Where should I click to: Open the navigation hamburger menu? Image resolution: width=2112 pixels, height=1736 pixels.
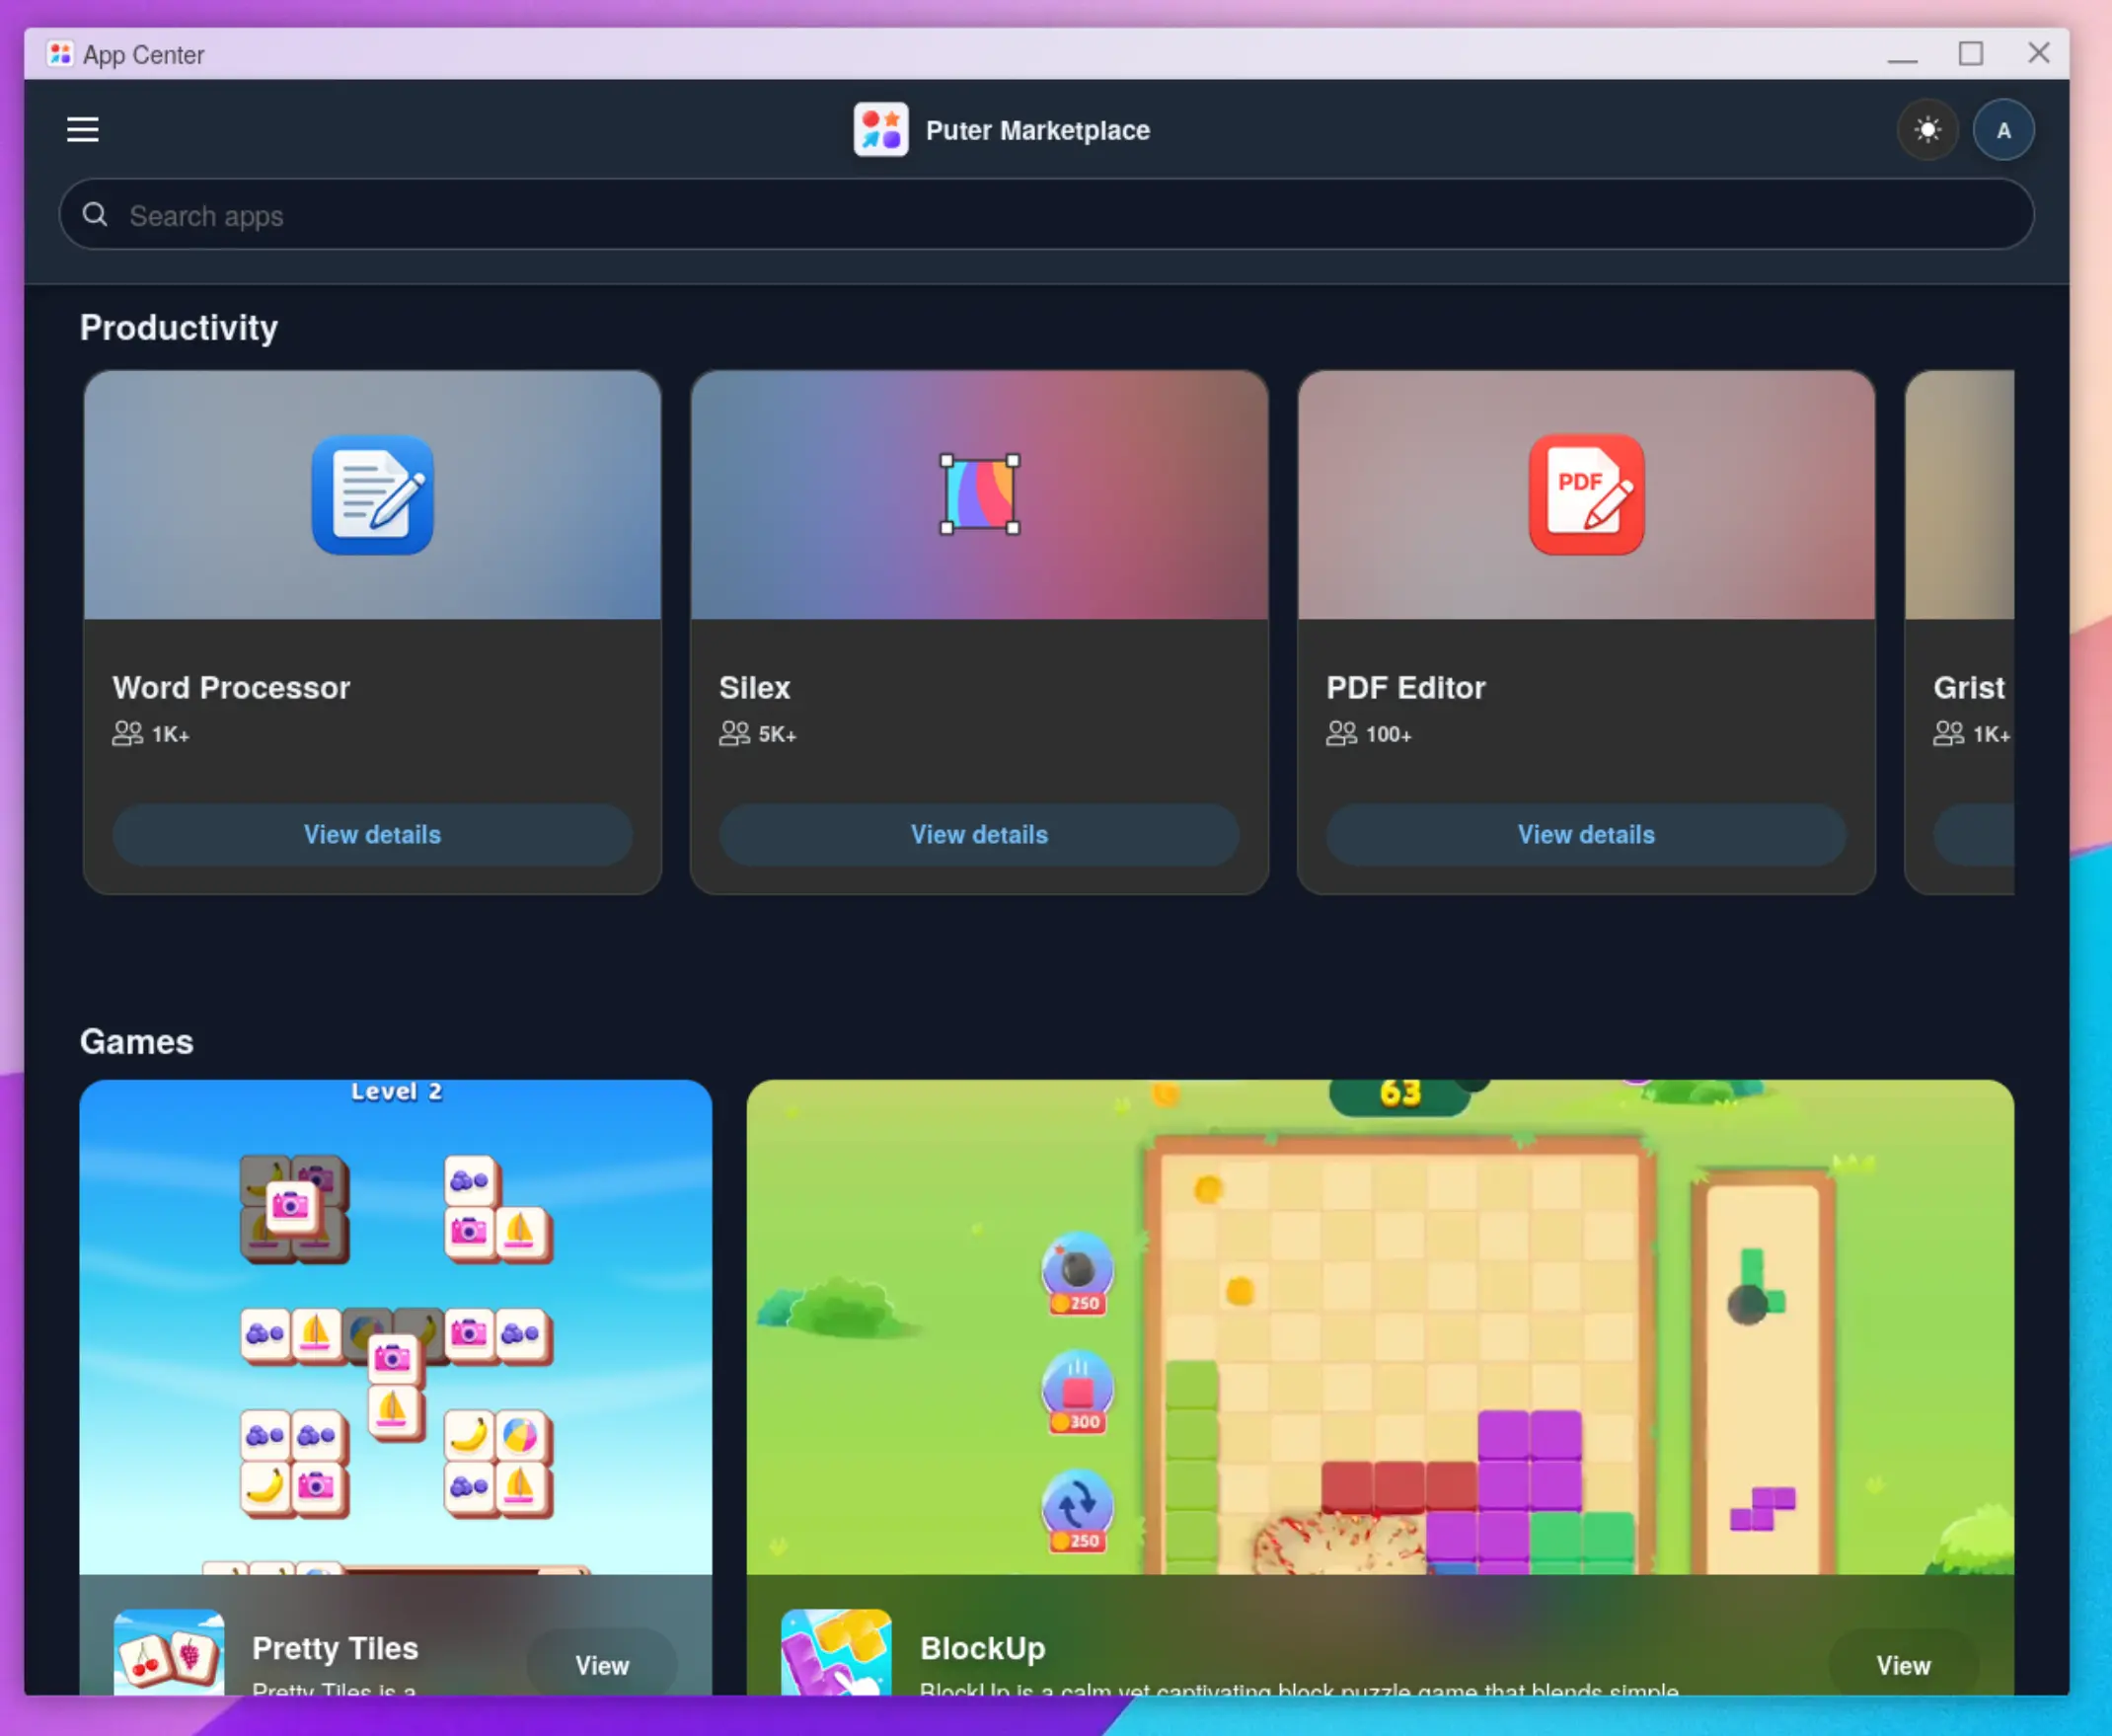pos(82,129)
